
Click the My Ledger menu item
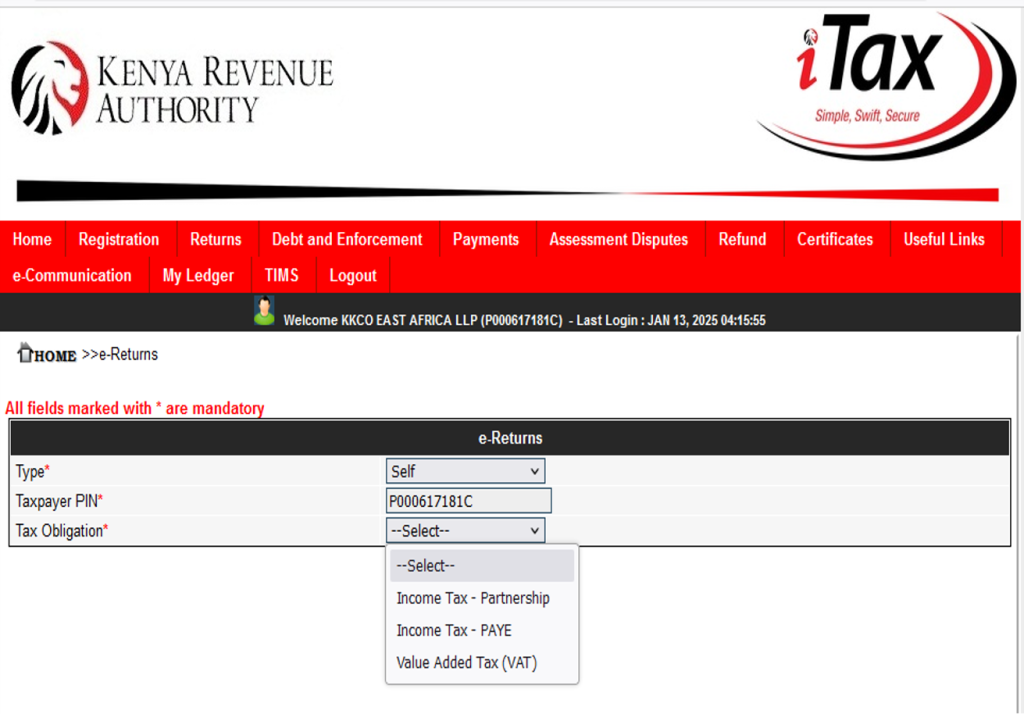tap(198, 275)
